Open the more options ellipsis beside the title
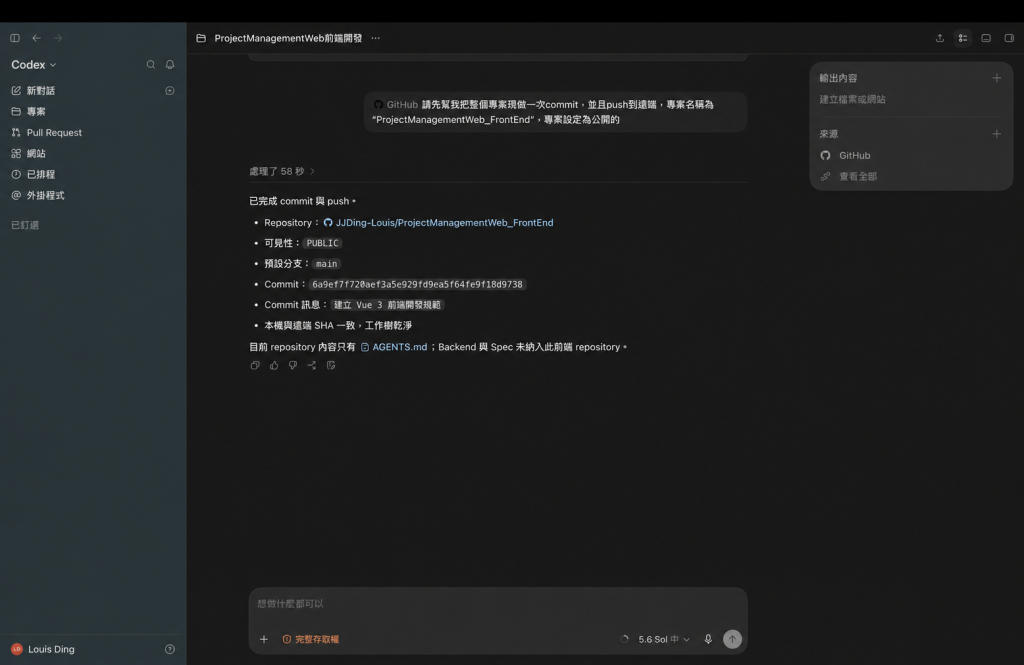This screenshot has width=1024, height=665. coord(376,38)
